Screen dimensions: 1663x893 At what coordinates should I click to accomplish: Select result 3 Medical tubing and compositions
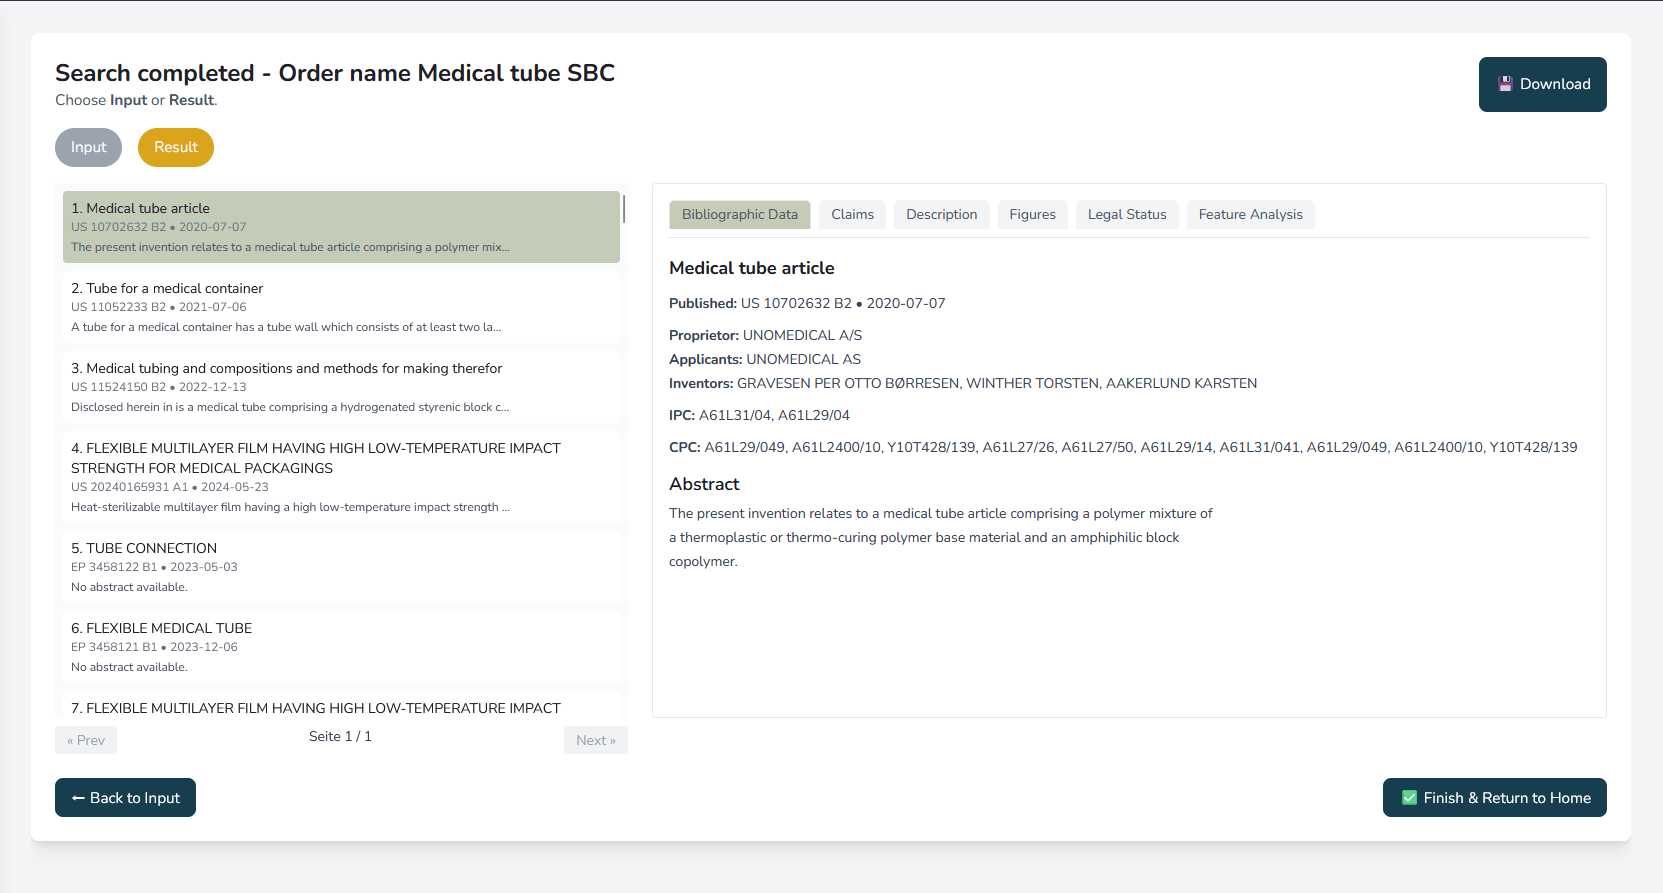click(x=341, y=387)
